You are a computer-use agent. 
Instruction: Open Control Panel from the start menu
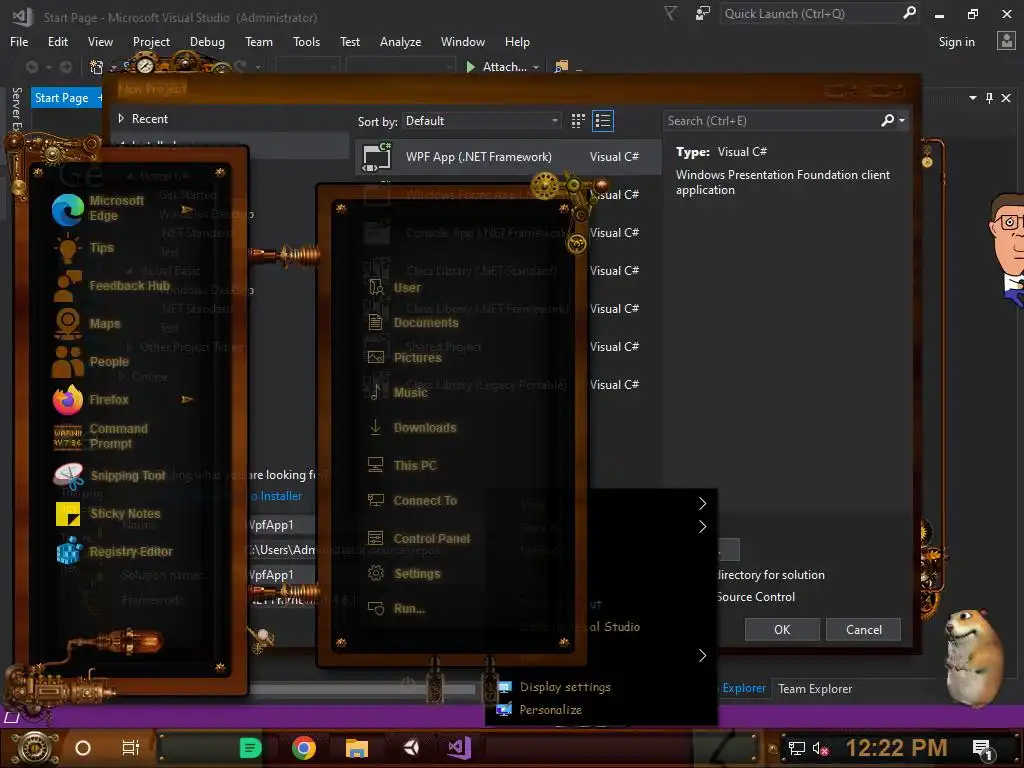point(419,539)
